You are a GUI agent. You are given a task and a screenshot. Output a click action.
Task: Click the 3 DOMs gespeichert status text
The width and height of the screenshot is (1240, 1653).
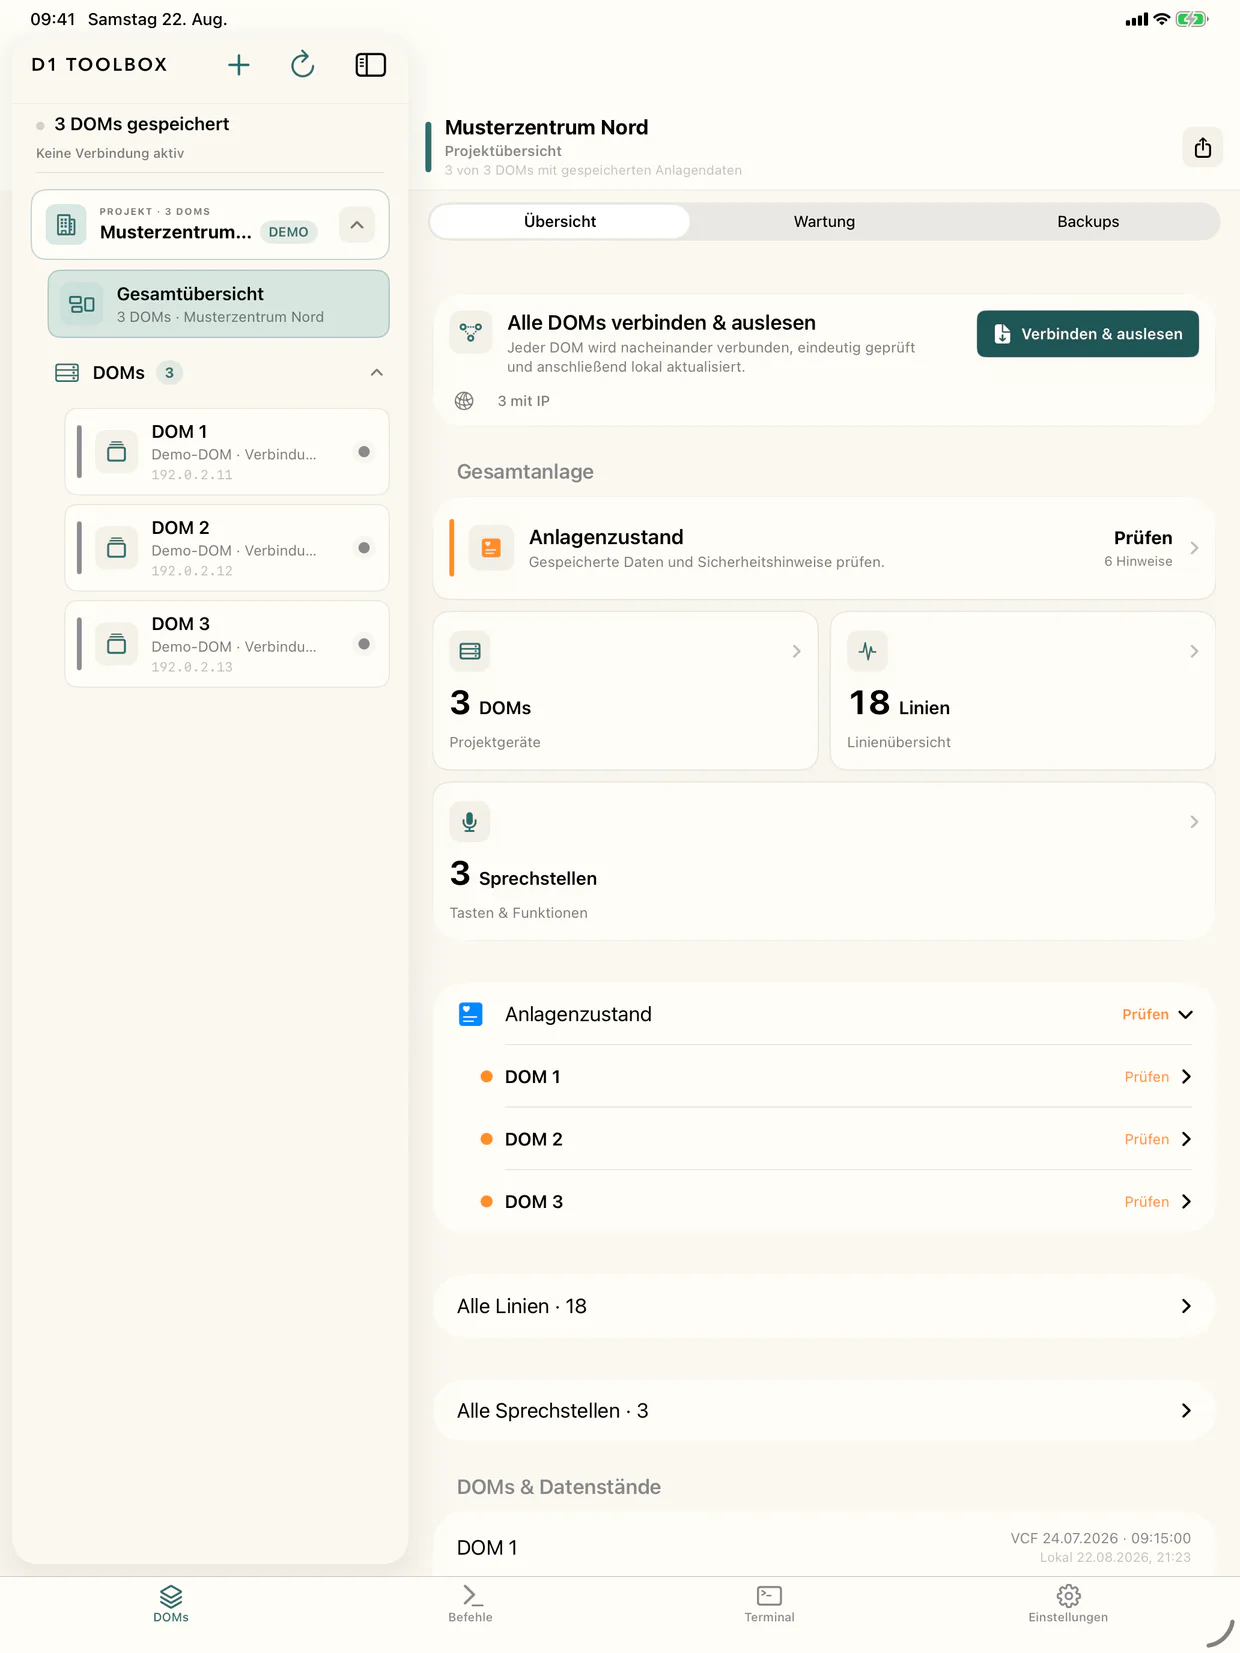pos(142,124)
